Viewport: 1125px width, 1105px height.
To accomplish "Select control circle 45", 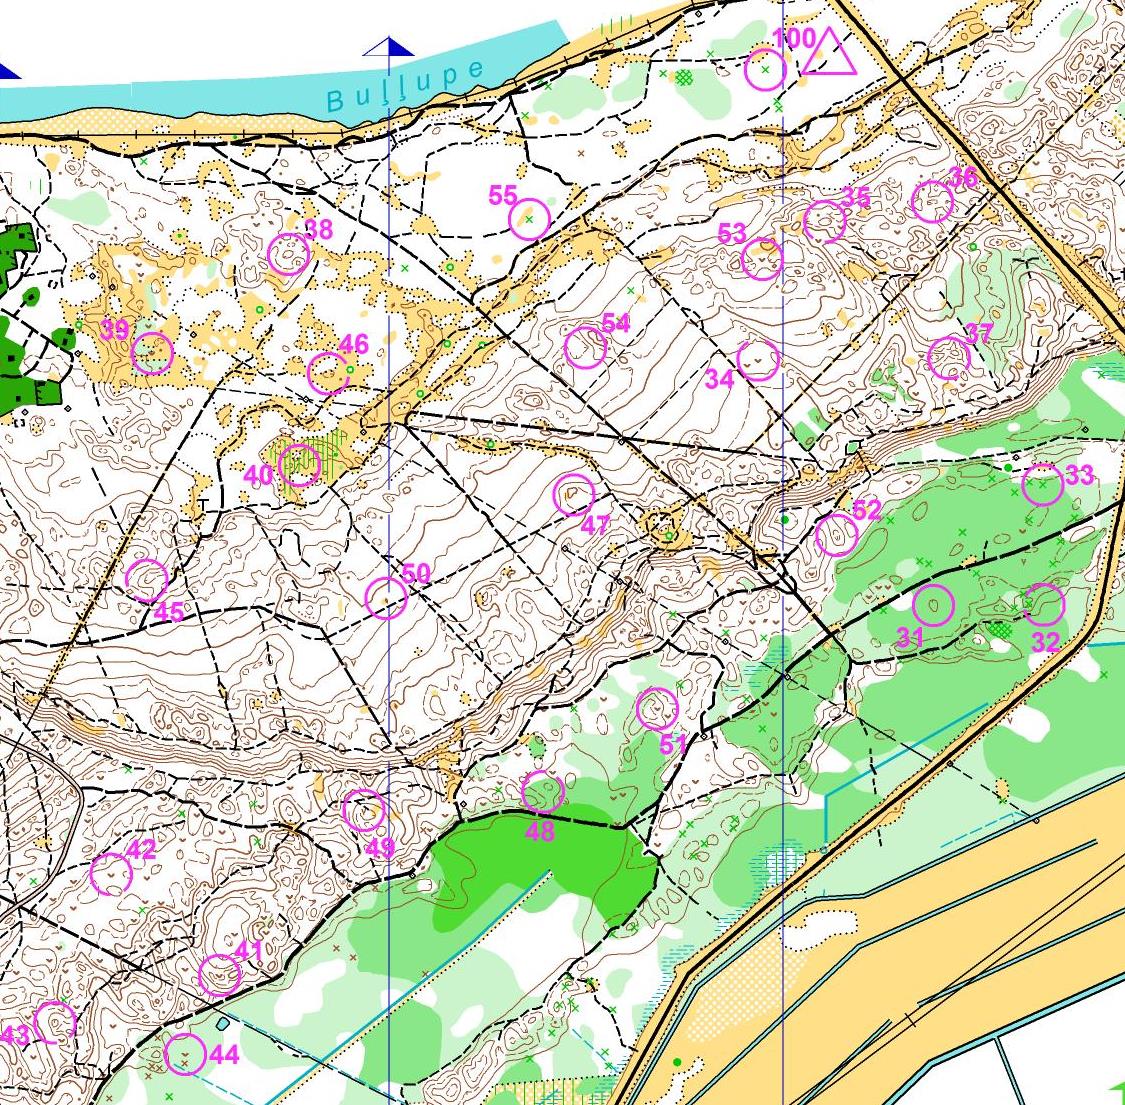I will [x=147, y=580].
